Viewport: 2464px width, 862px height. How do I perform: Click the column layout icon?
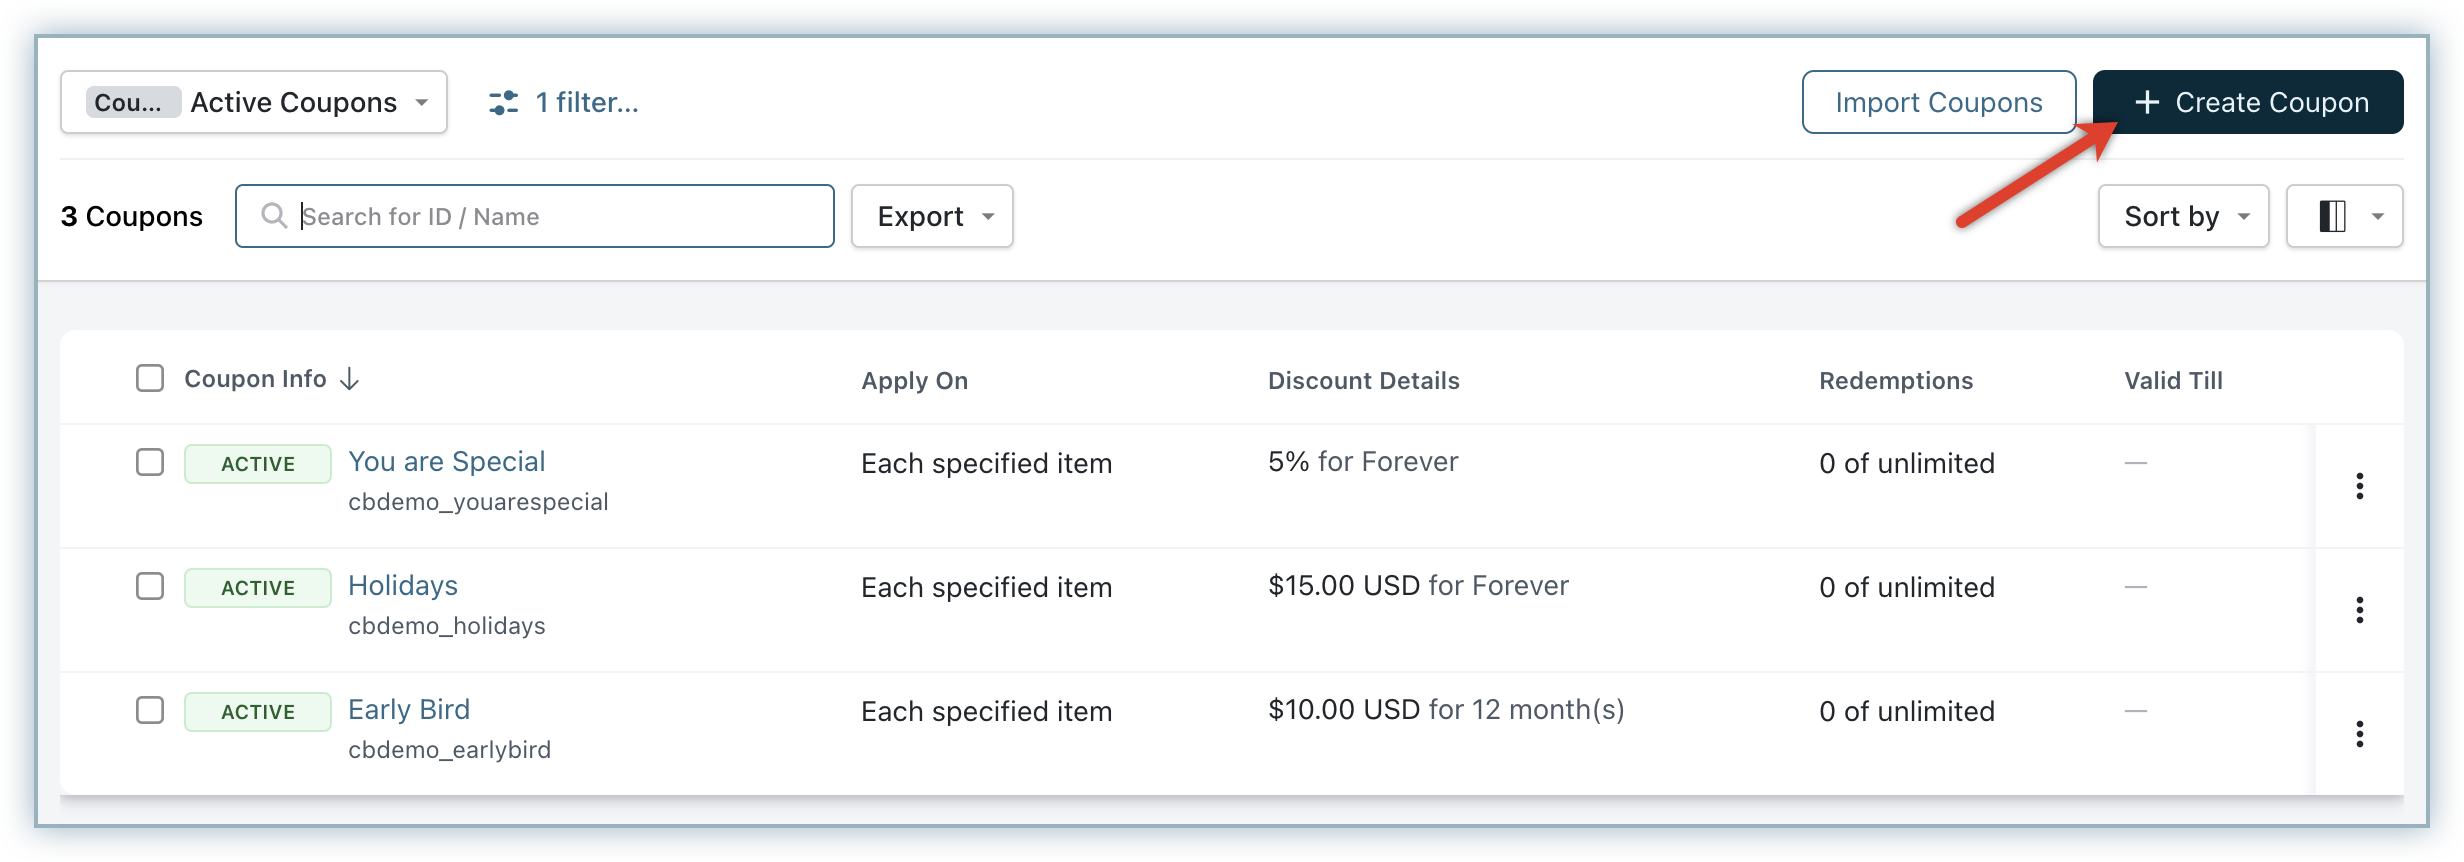(2332, 216)
